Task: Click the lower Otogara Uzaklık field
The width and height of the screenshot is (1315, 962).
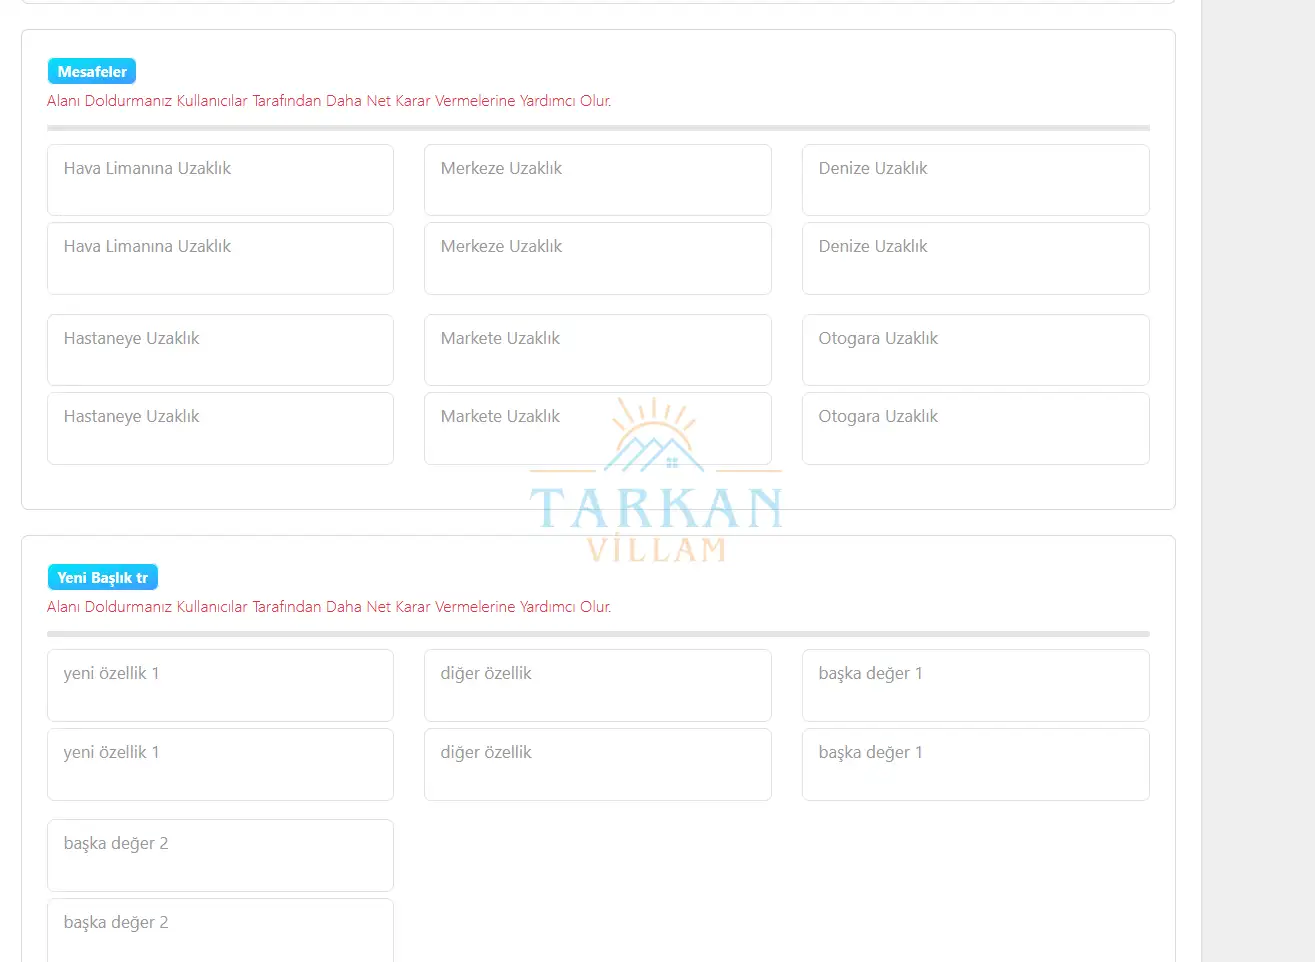Action: pos(975,428)
